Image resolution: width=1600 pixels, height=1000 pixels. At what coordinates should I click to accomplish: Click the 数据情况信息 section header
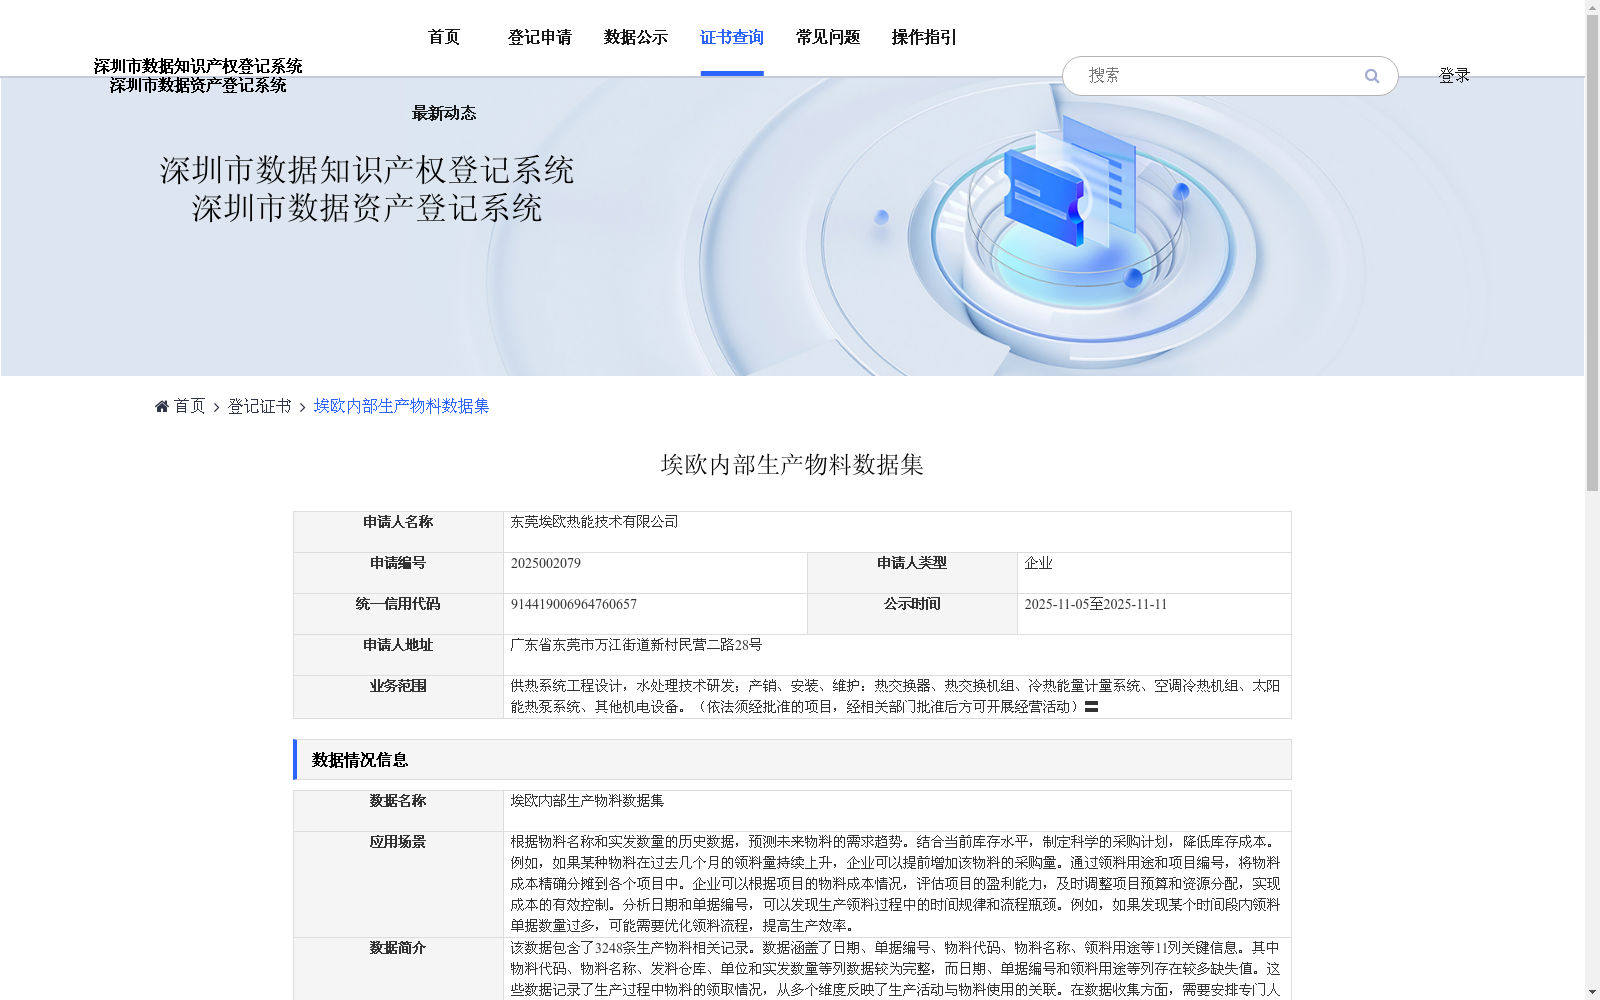[x=792, y=760]
